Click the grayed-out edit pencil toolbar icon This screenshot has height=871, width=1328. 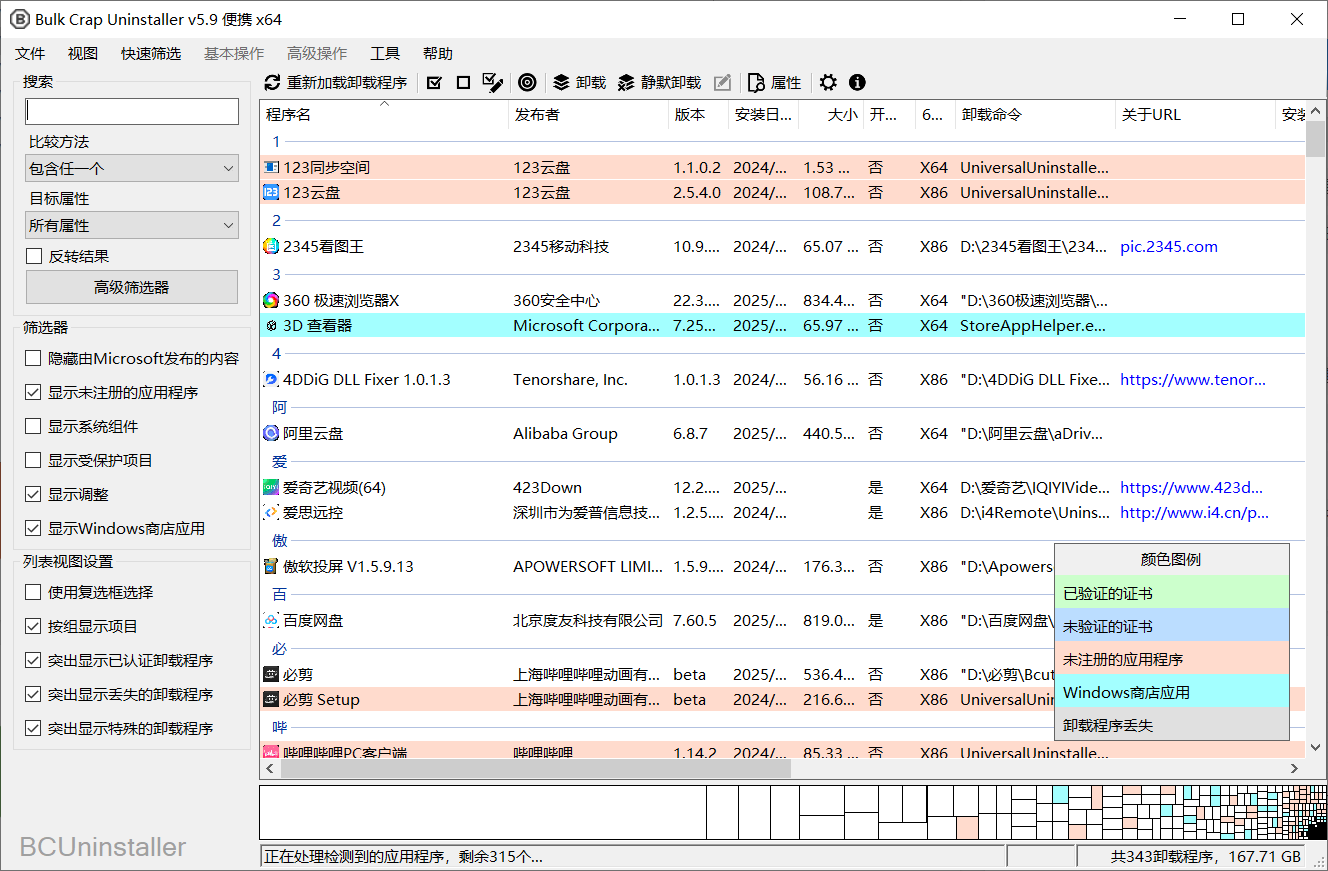722,83
